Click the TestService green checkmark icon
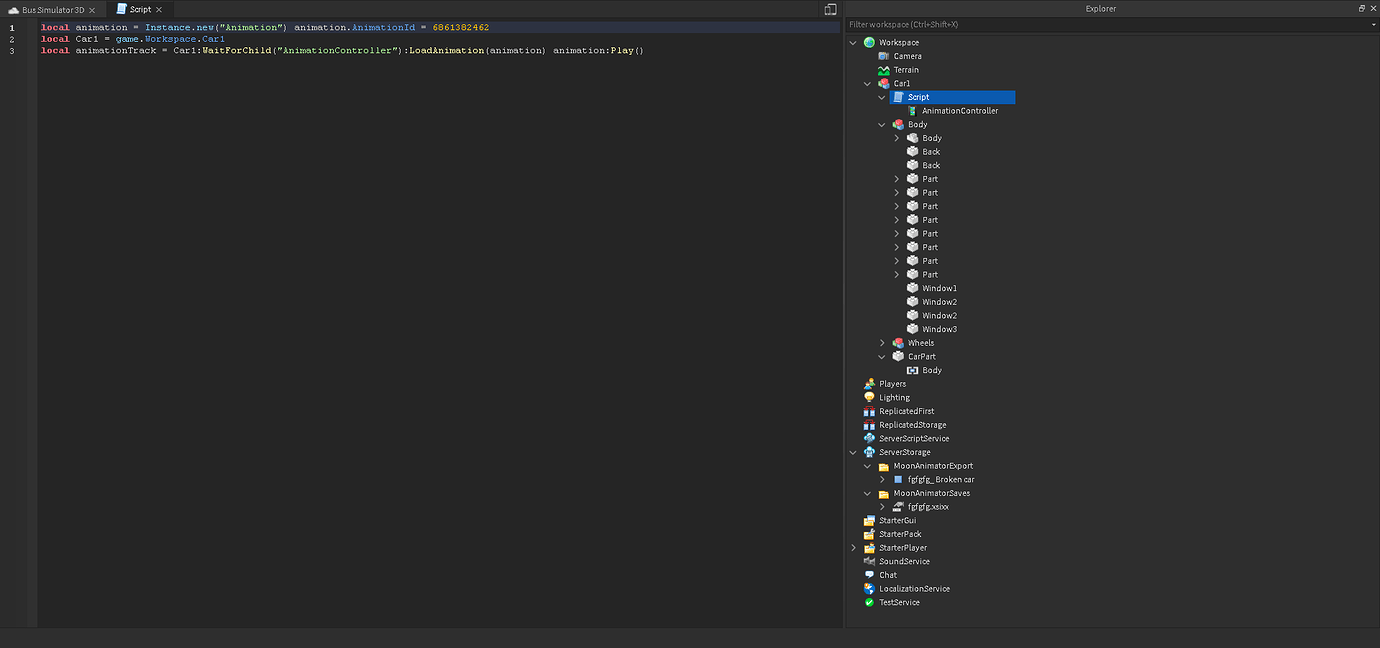 pos(869,602)
